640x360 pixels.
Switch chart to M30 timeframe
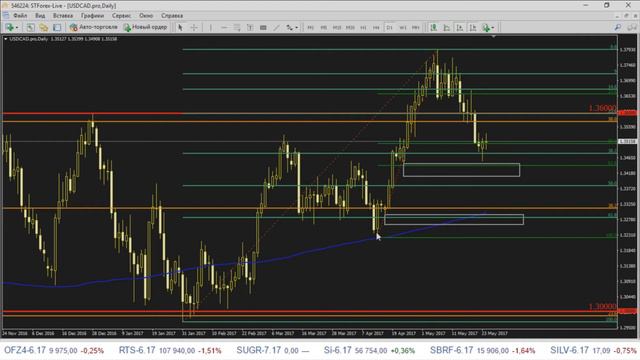(350, 27)
